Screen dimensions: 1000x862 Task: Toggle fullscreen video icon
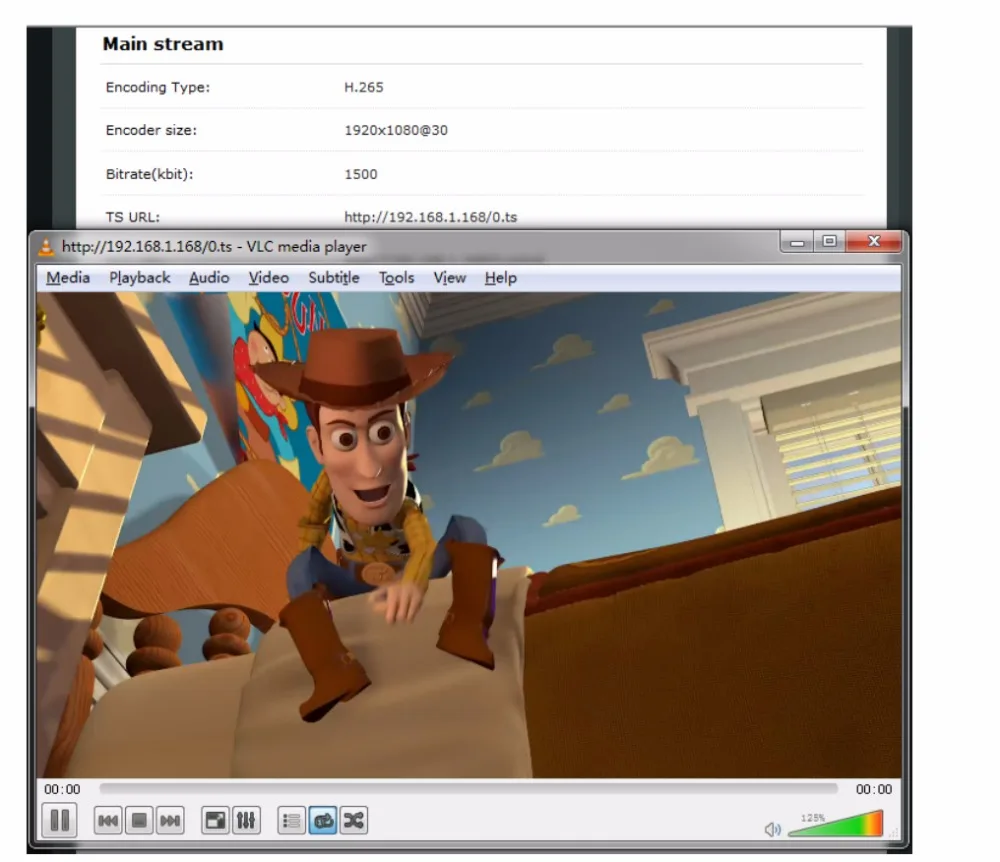pos(216,821)
